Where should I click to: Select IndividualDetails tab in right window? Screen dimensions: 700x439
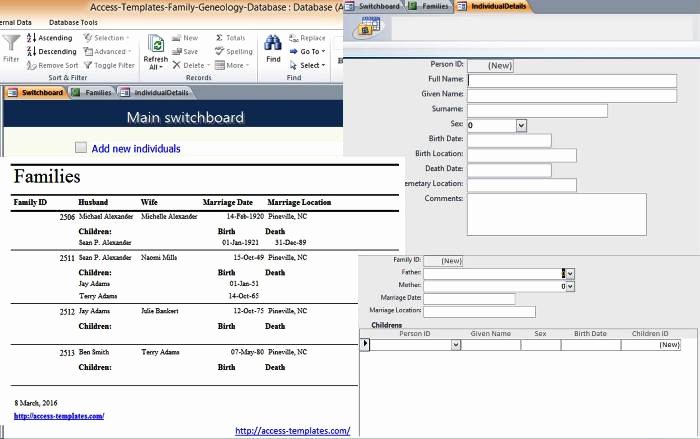(x=493, y=6)
